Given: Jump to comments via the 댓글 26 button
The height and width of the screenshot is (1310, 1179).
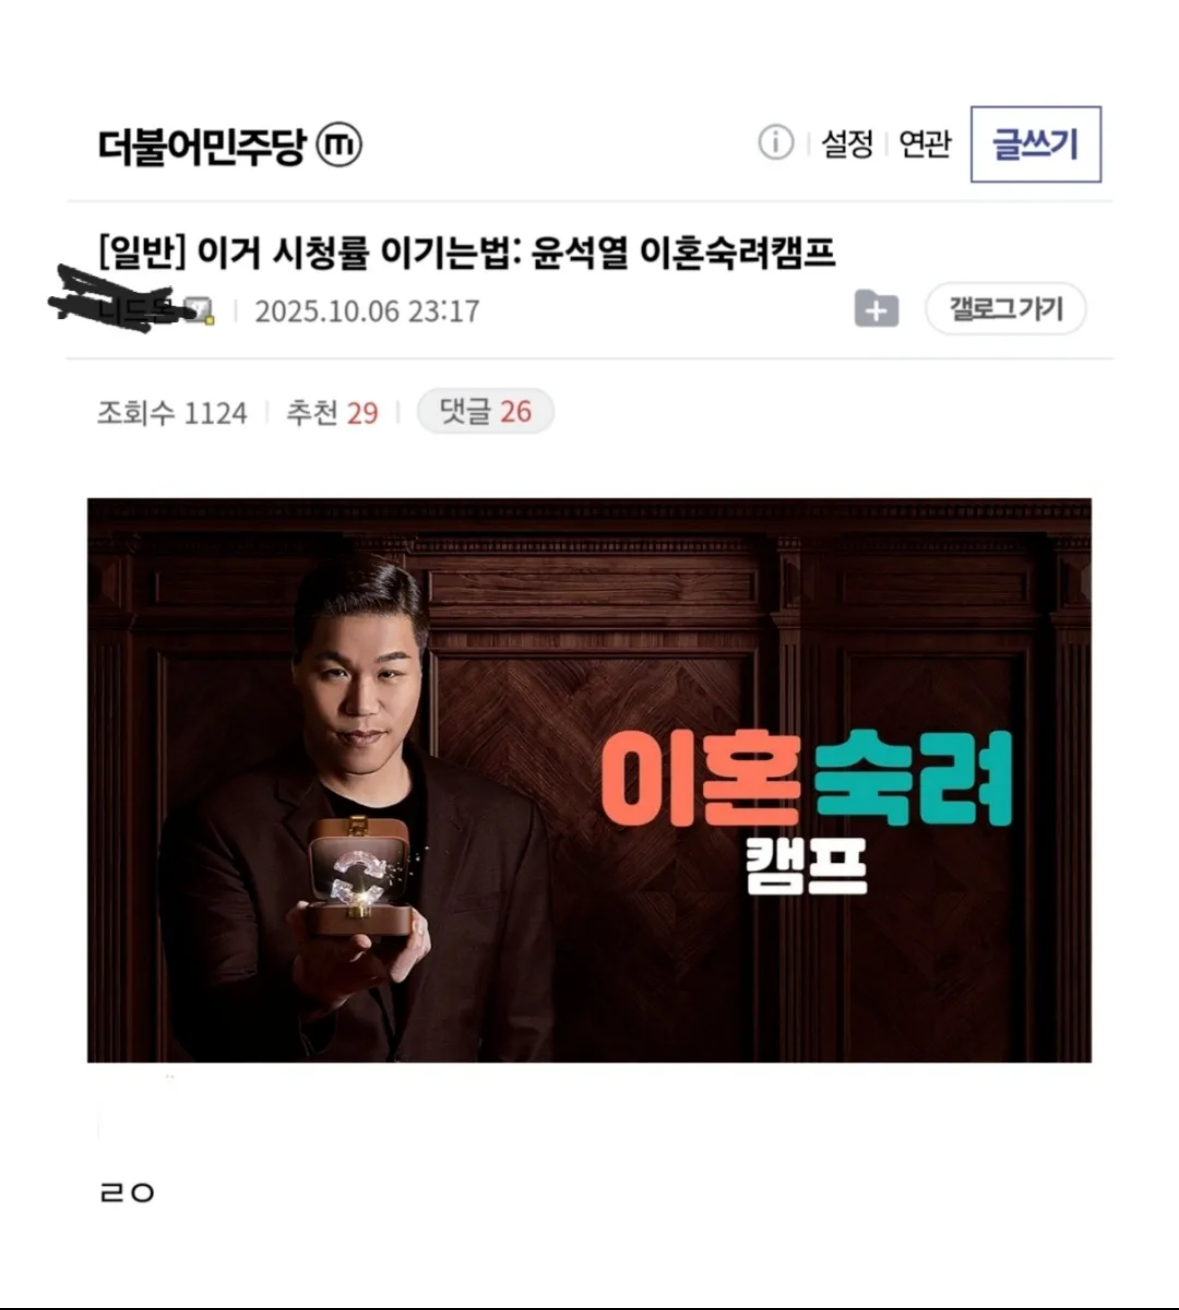Looking at the screenshot, I should tap(485, 411).
